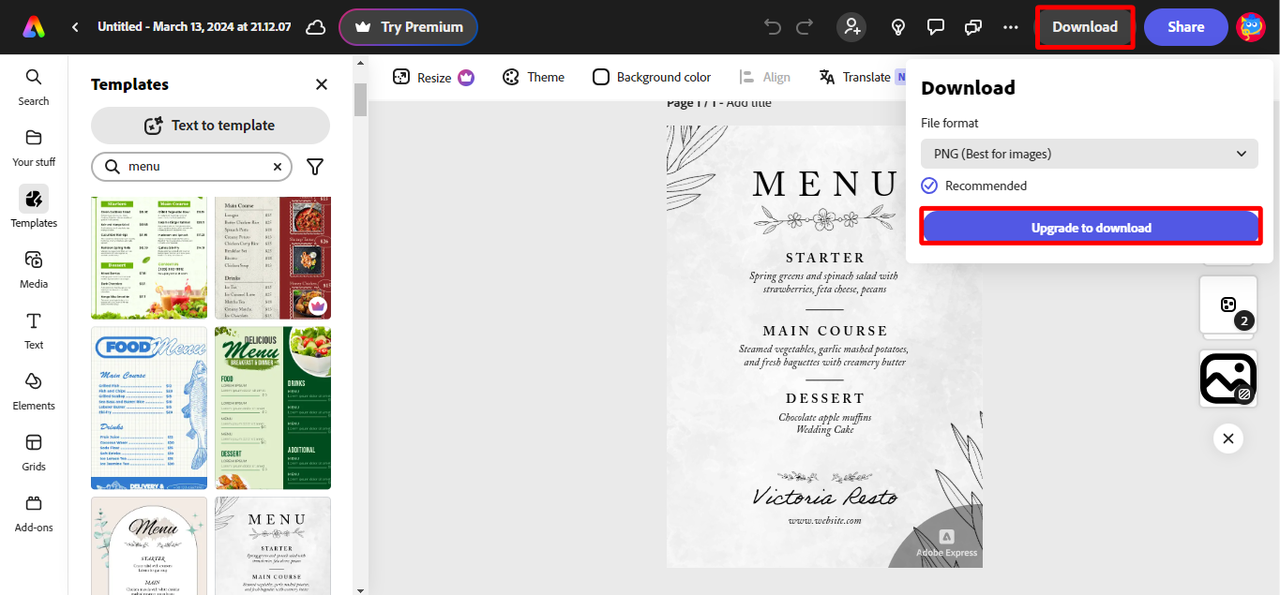1280x595 pixels.
Task: Select the green starters menu template
Action: pyautogui.click(x=149, y=258)
